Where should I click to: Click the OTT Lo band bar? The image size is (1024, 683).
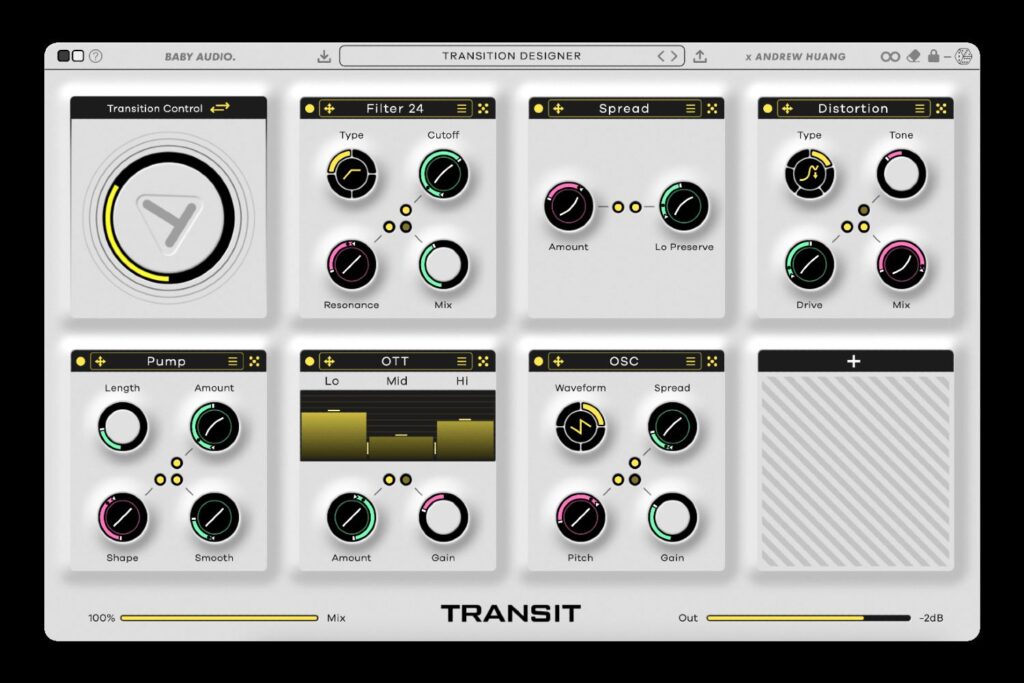pyautogui.click(x=334, y=435)
